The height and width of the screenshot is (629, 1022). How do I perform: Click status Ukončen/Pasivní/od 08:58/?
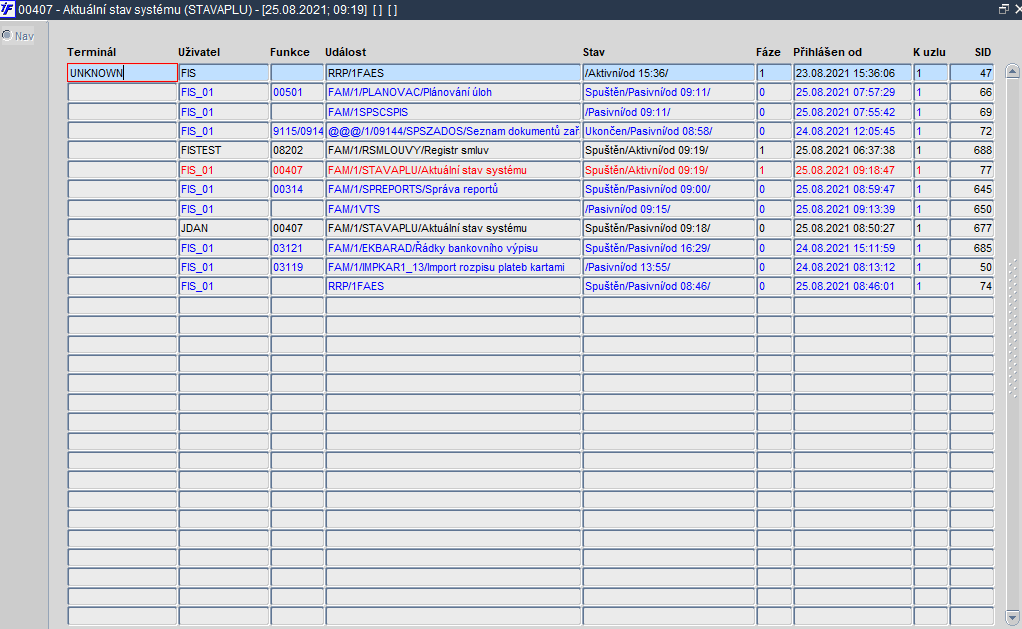[668, 131]
